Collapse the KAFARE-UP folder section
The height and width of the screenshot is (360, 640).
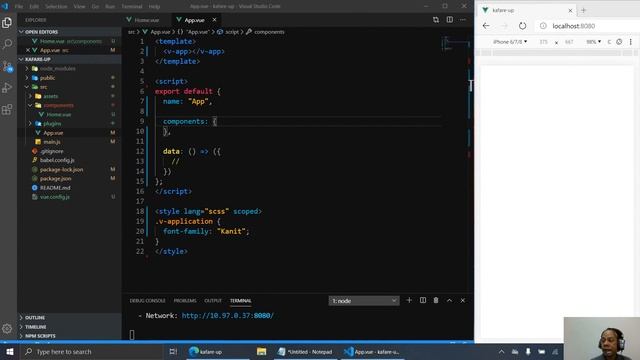pyautogui.click(x=38, y=59)
